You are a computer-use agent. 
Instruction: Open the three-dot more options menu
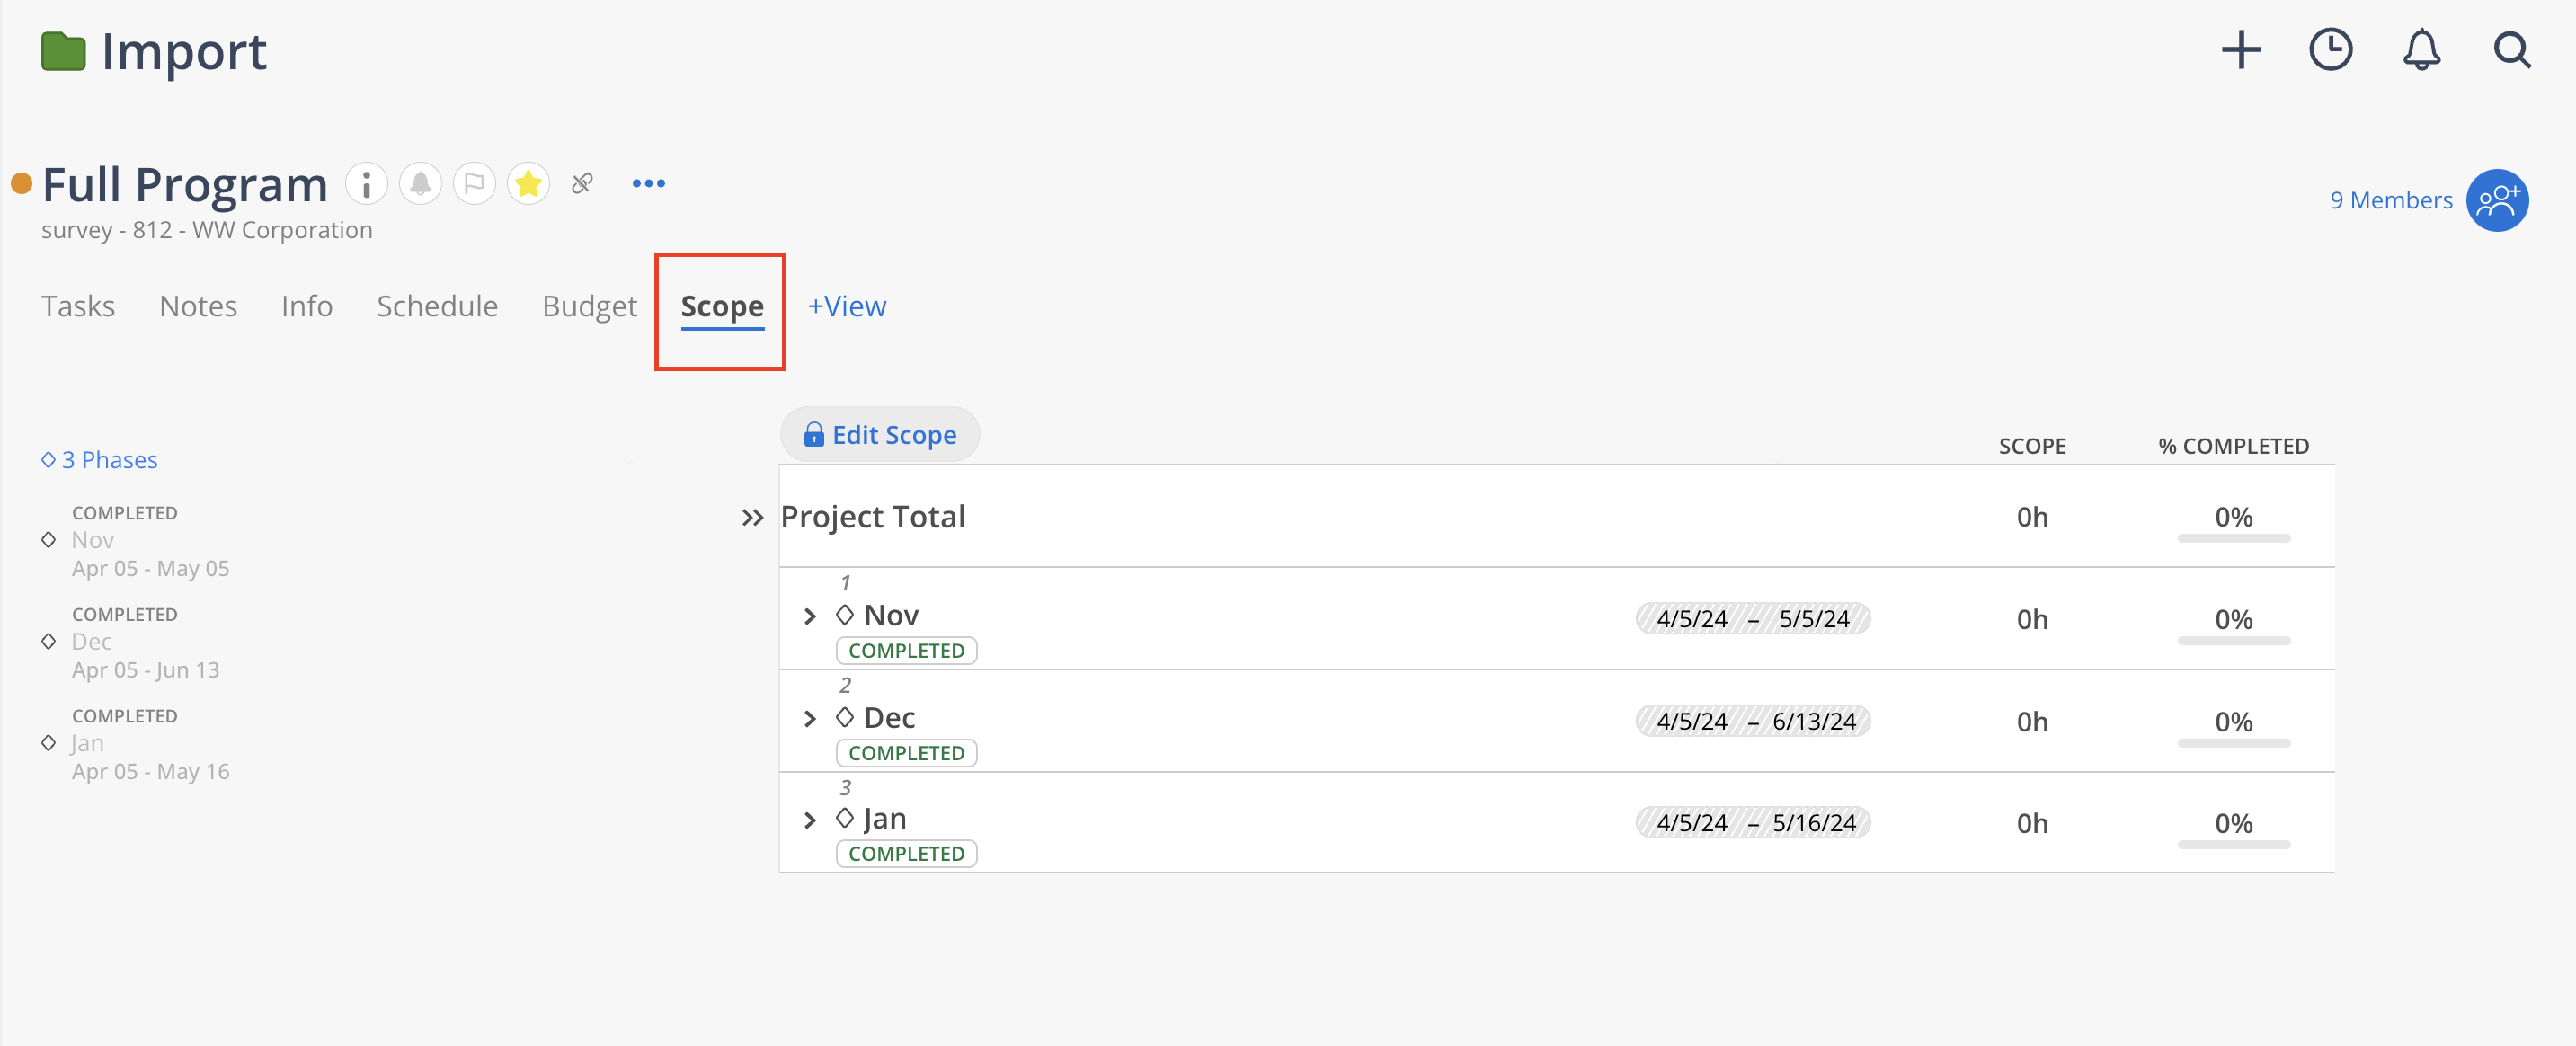coord(649,184)
